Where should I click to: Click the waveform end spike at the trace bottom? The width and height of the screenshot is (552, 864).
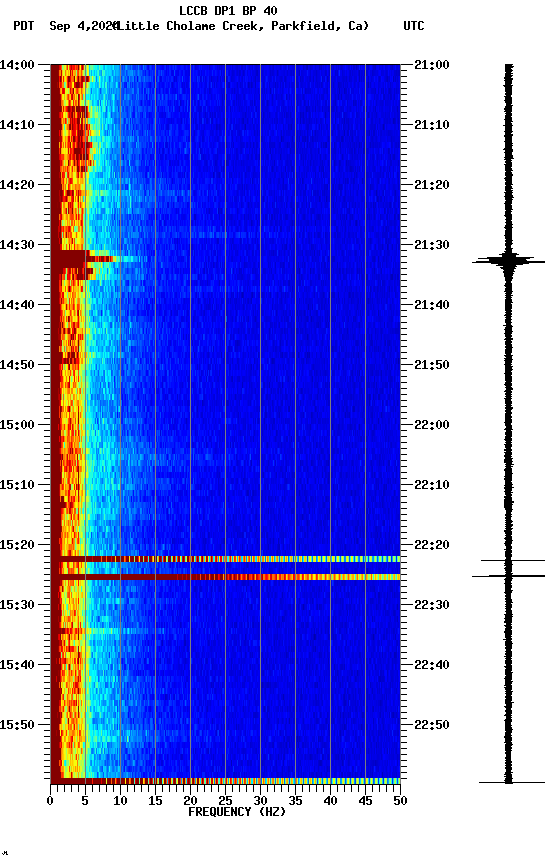(x=512, y=782)
